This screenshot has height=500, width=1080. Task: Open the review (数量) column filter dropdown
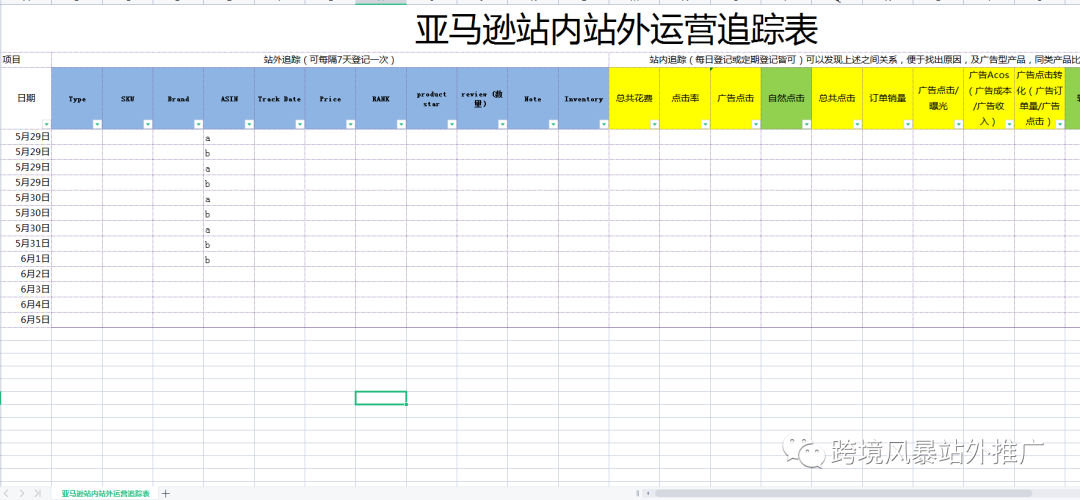click(502, 124)
